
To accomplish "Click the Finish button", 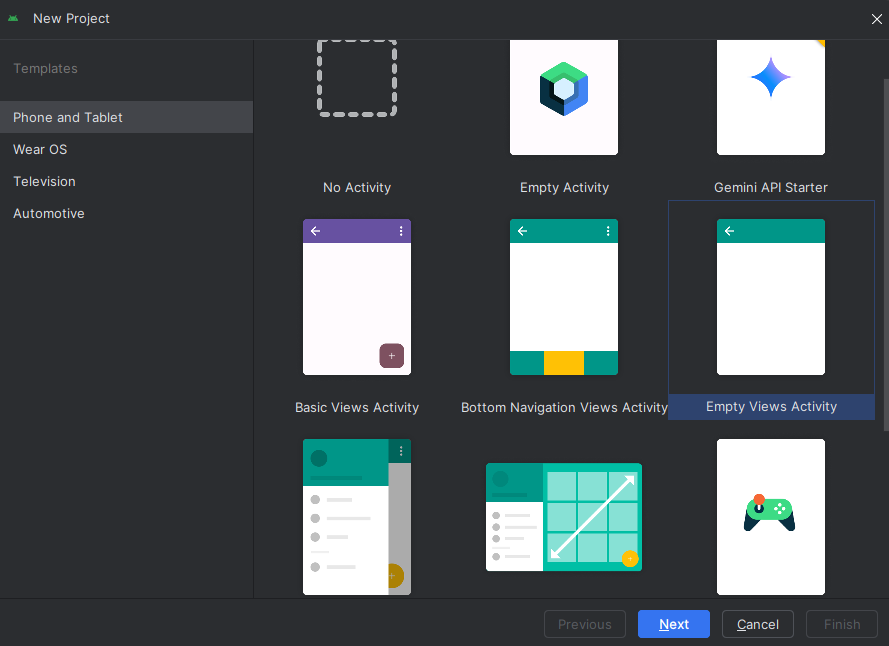I will pos(841,624).
